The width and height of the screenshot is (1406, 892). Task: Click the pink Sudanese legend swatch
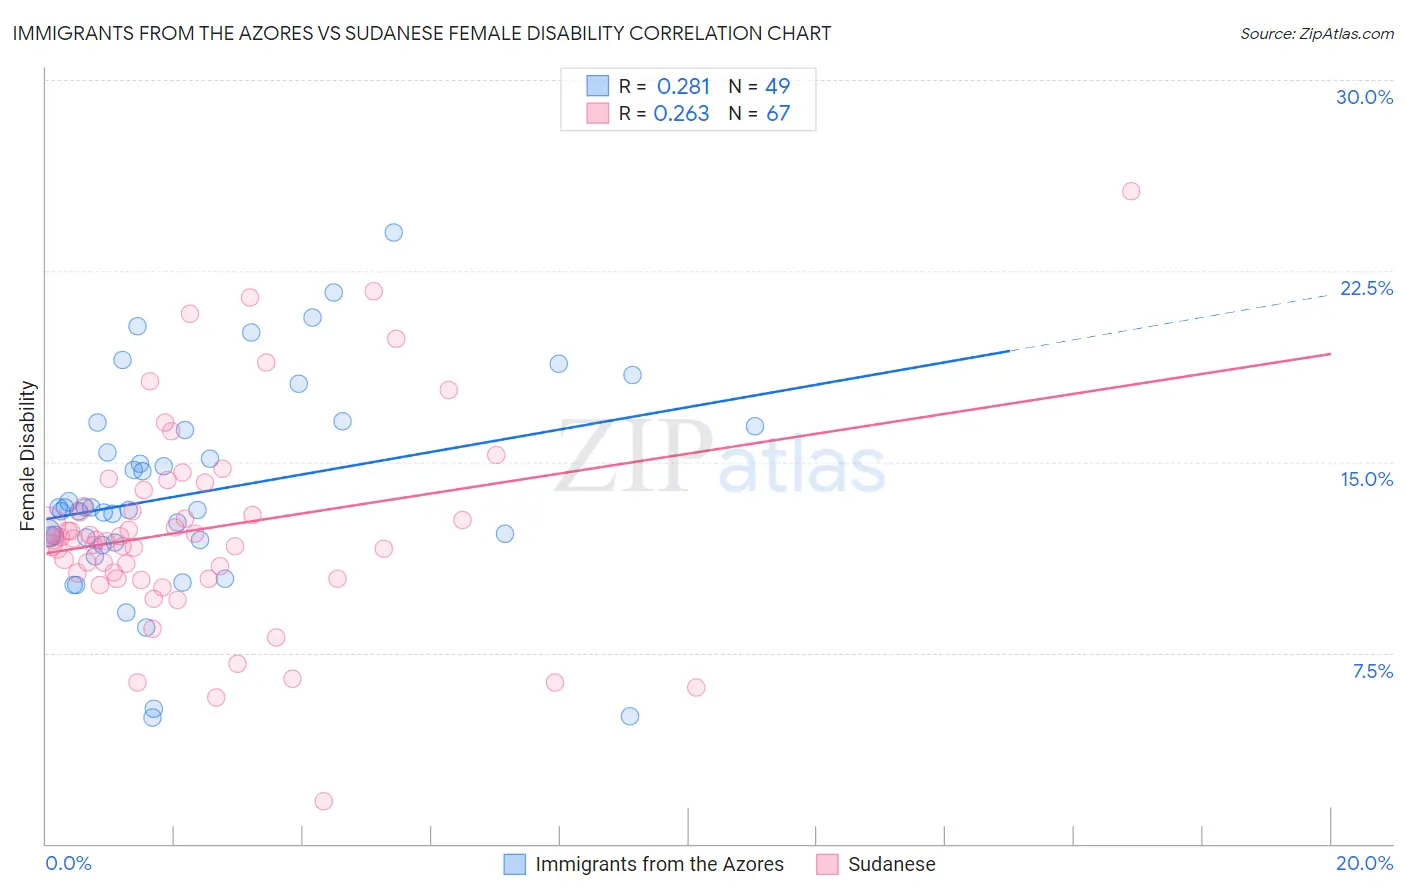(827, 864)
